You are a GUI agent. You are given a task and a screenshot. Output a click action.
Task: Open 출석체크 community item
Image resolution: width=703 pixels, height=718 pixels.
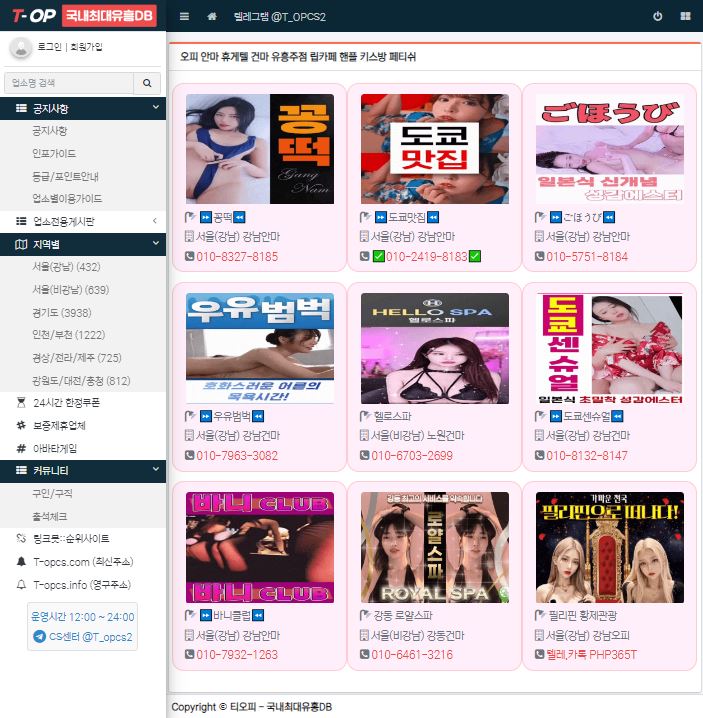pos(49,517)
